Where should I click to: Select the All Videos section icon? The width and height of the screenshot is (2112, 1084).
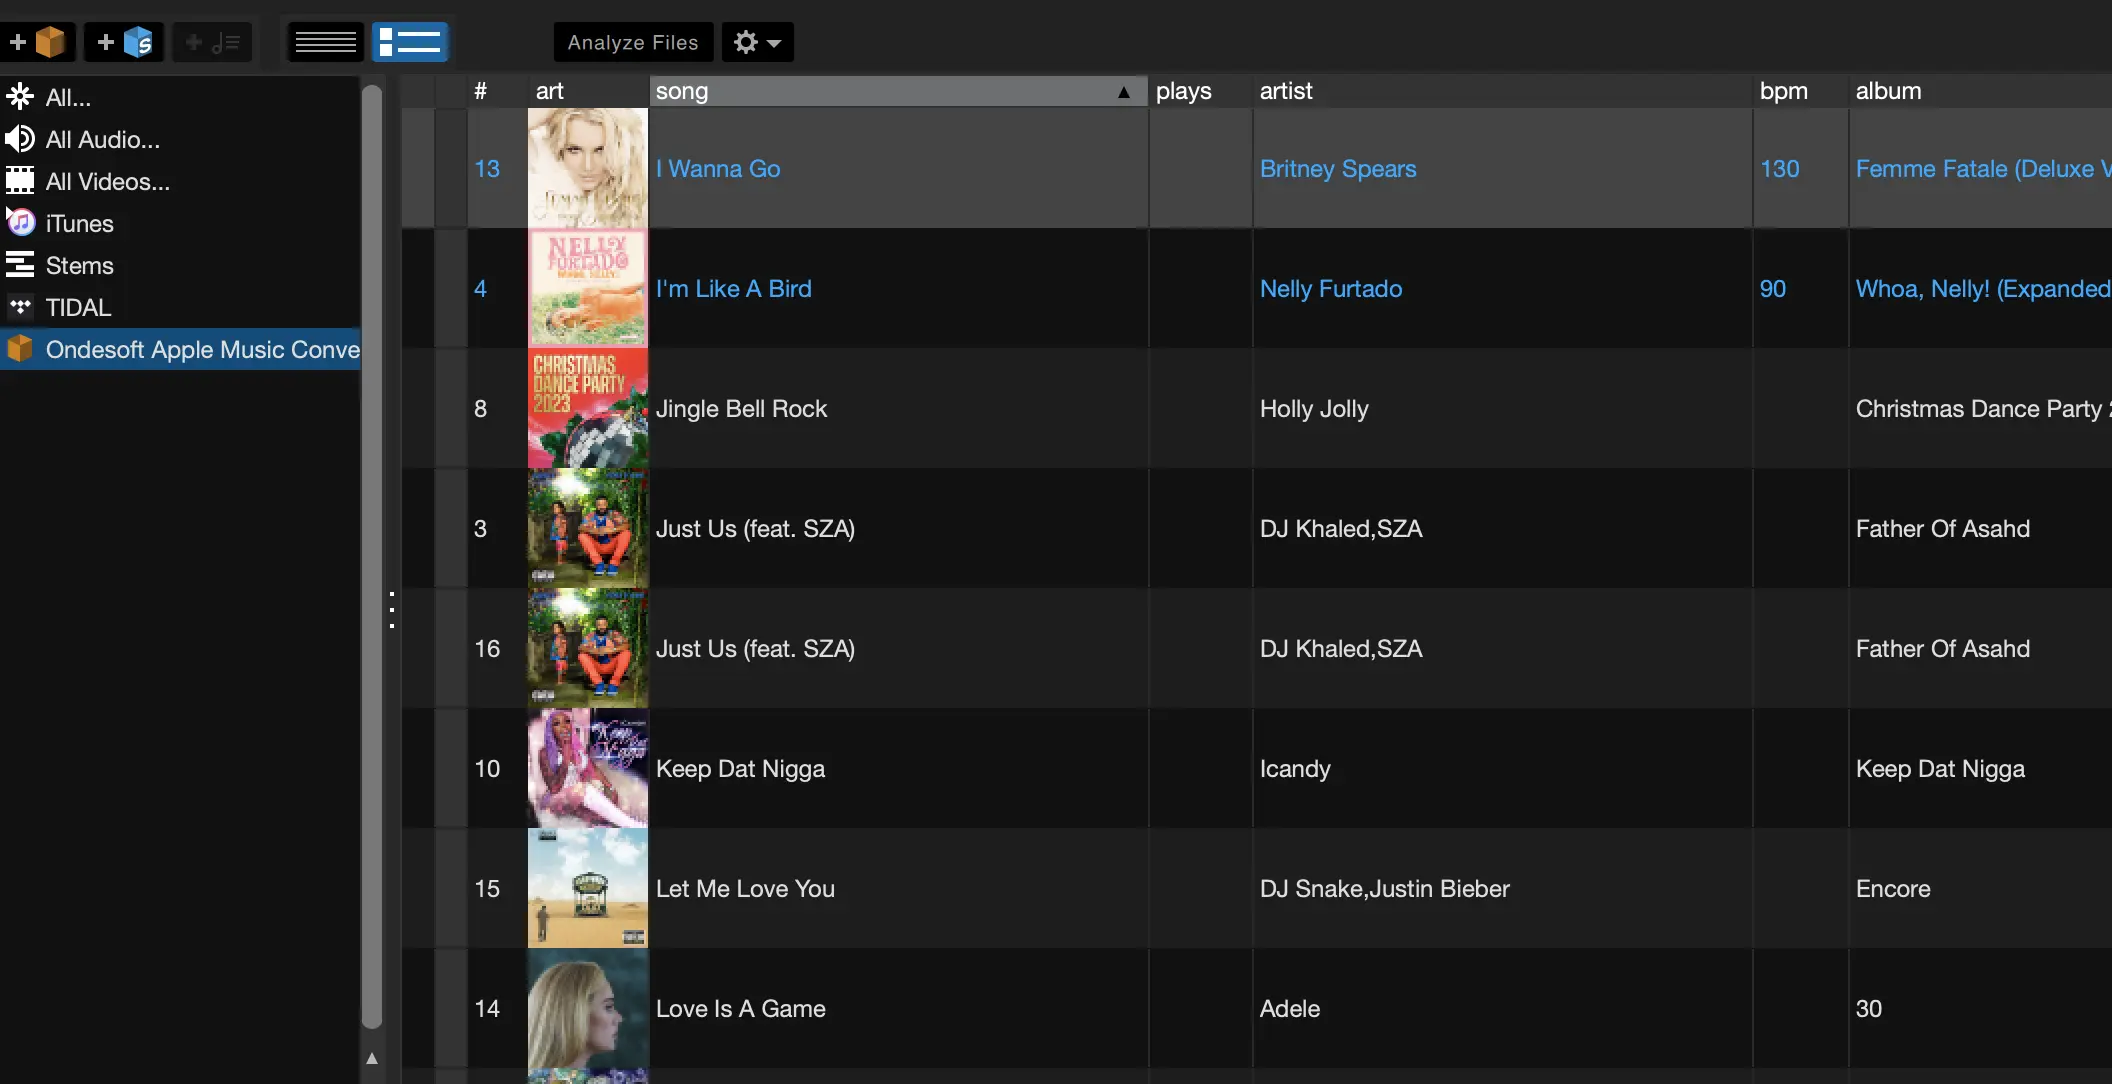click(21, 181)
